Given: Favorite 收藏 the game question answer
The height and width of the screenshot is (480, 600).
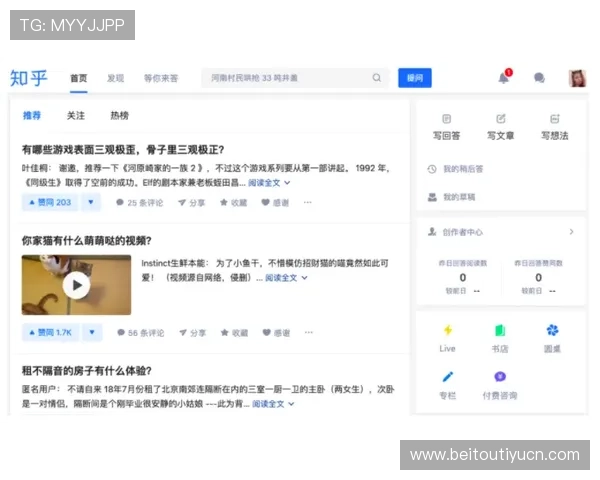Looking at the screenshot, I should [x=233, y=202].
